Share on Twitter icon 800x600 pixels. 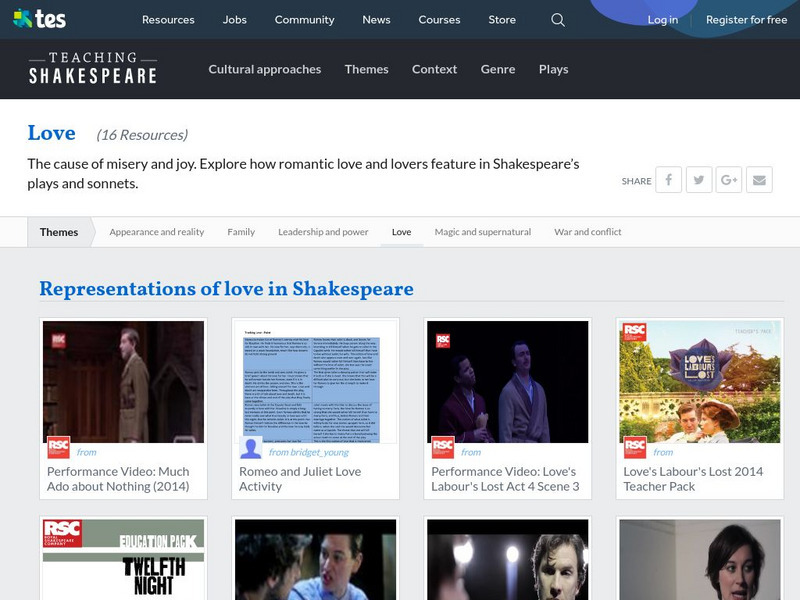pos(699,180)
